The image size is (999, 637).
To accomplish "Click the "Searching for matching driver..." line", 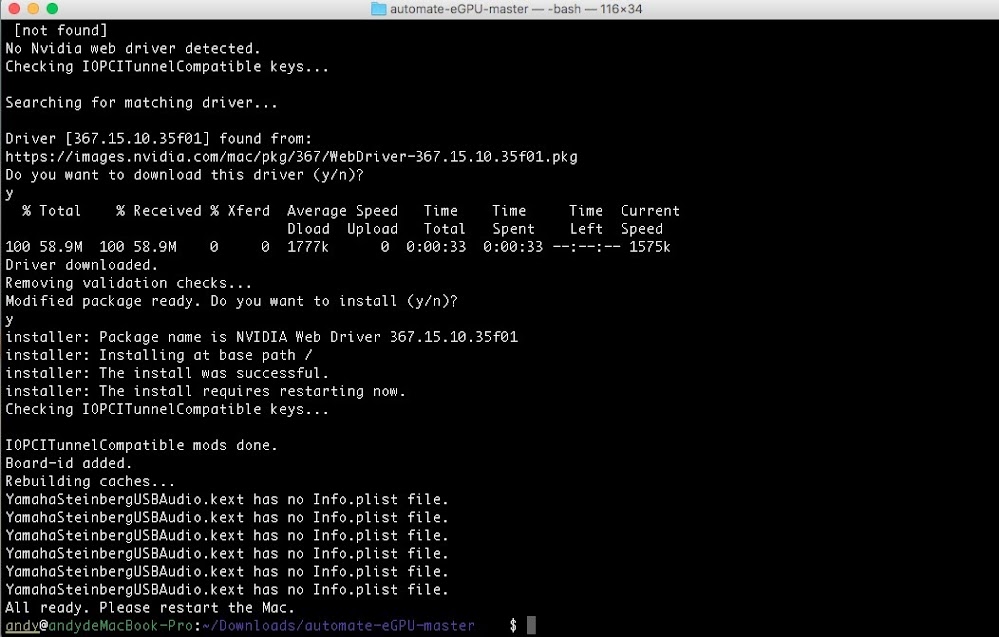I will coord(141,103).
